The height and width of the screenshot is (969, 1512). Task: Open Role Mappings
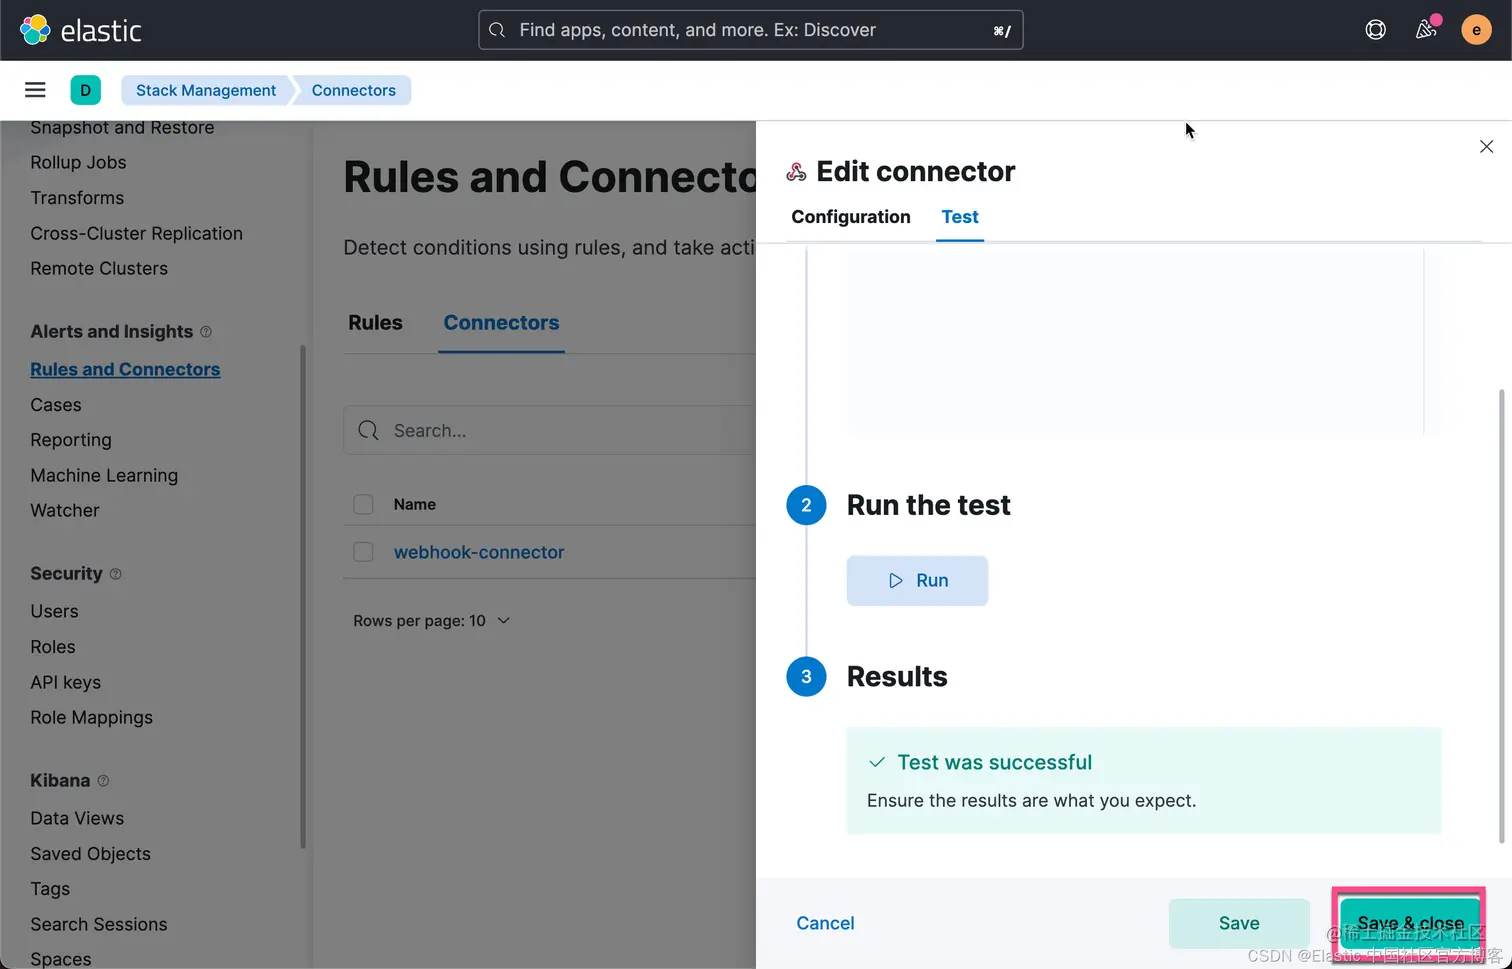[x=91, y=718]
